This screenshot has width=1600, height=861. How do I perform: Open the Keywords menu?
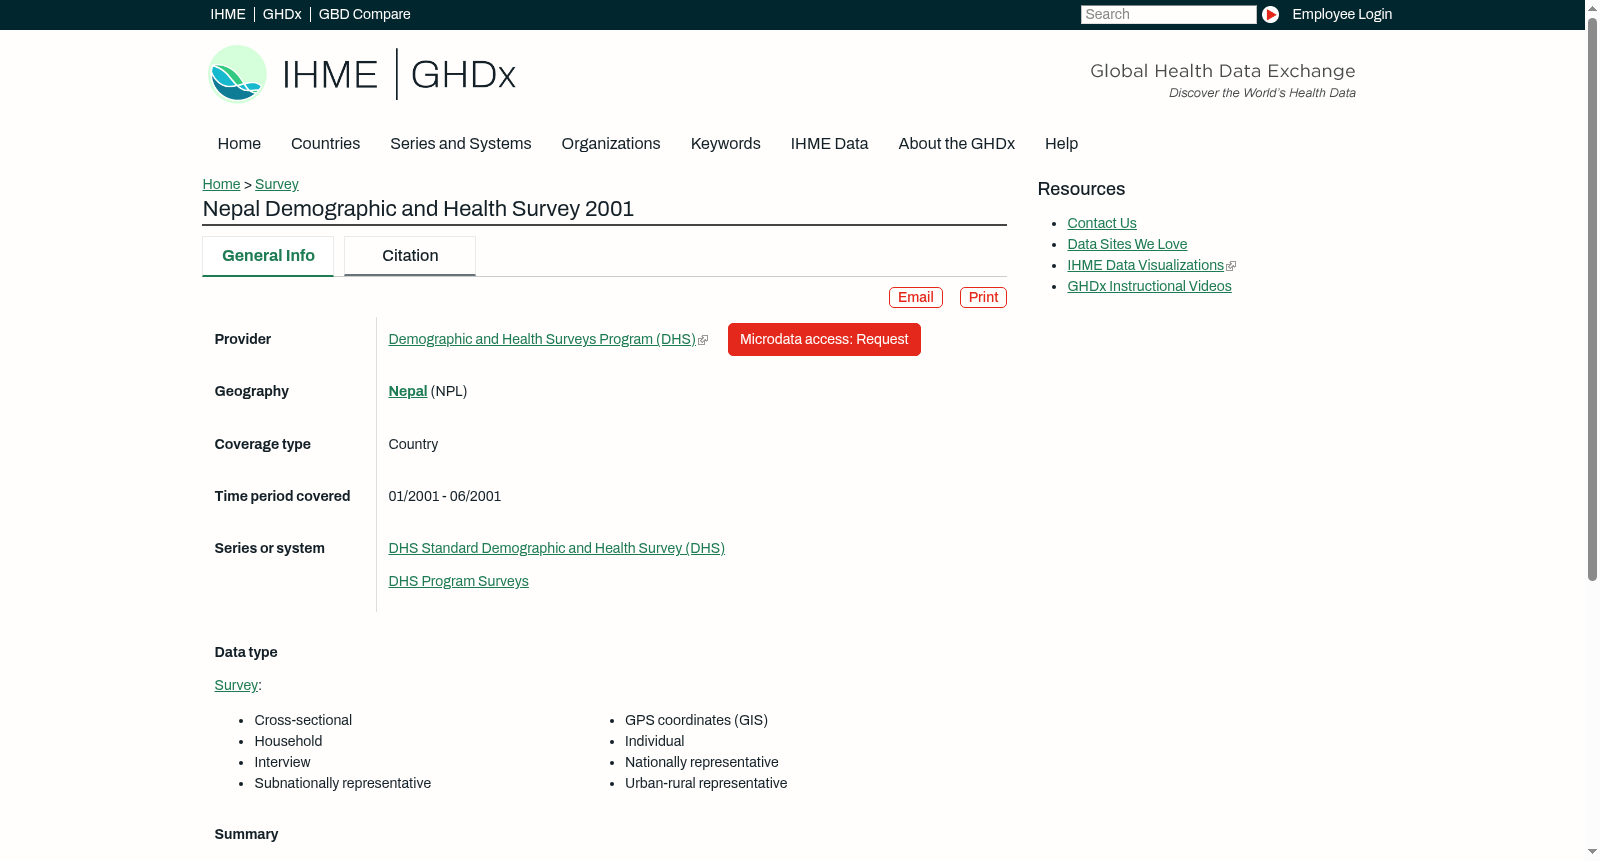click(725, 143)
